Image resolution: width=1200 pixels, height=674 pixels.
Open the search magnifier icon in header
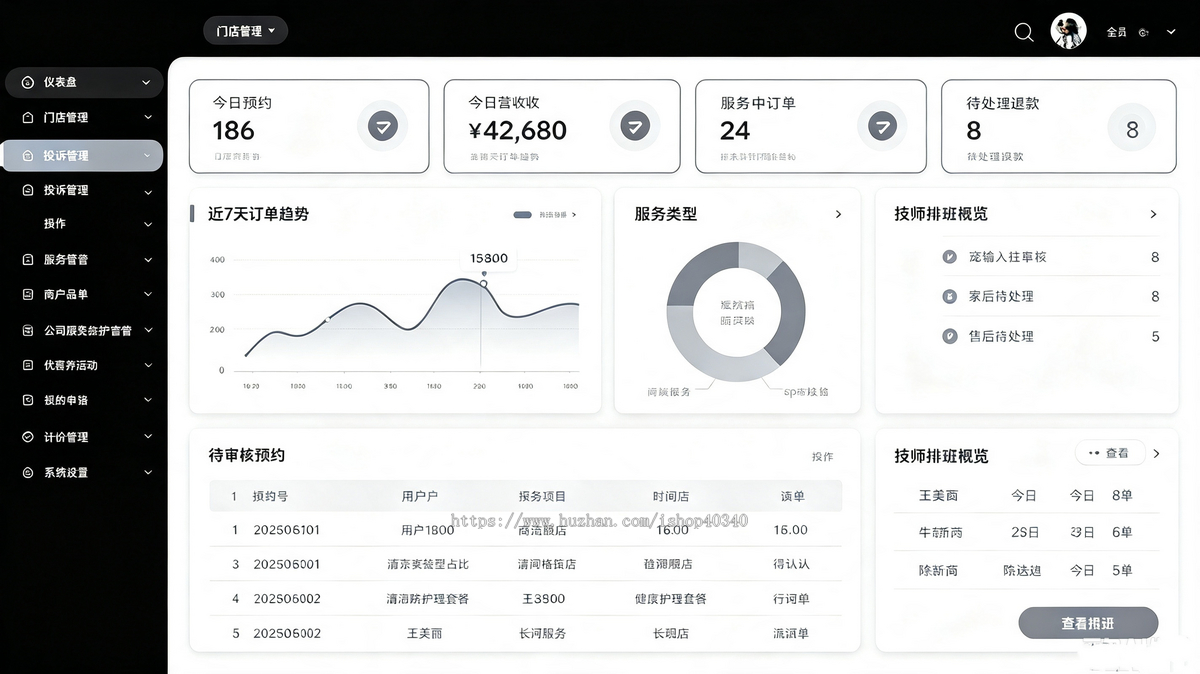(1024, 32)
